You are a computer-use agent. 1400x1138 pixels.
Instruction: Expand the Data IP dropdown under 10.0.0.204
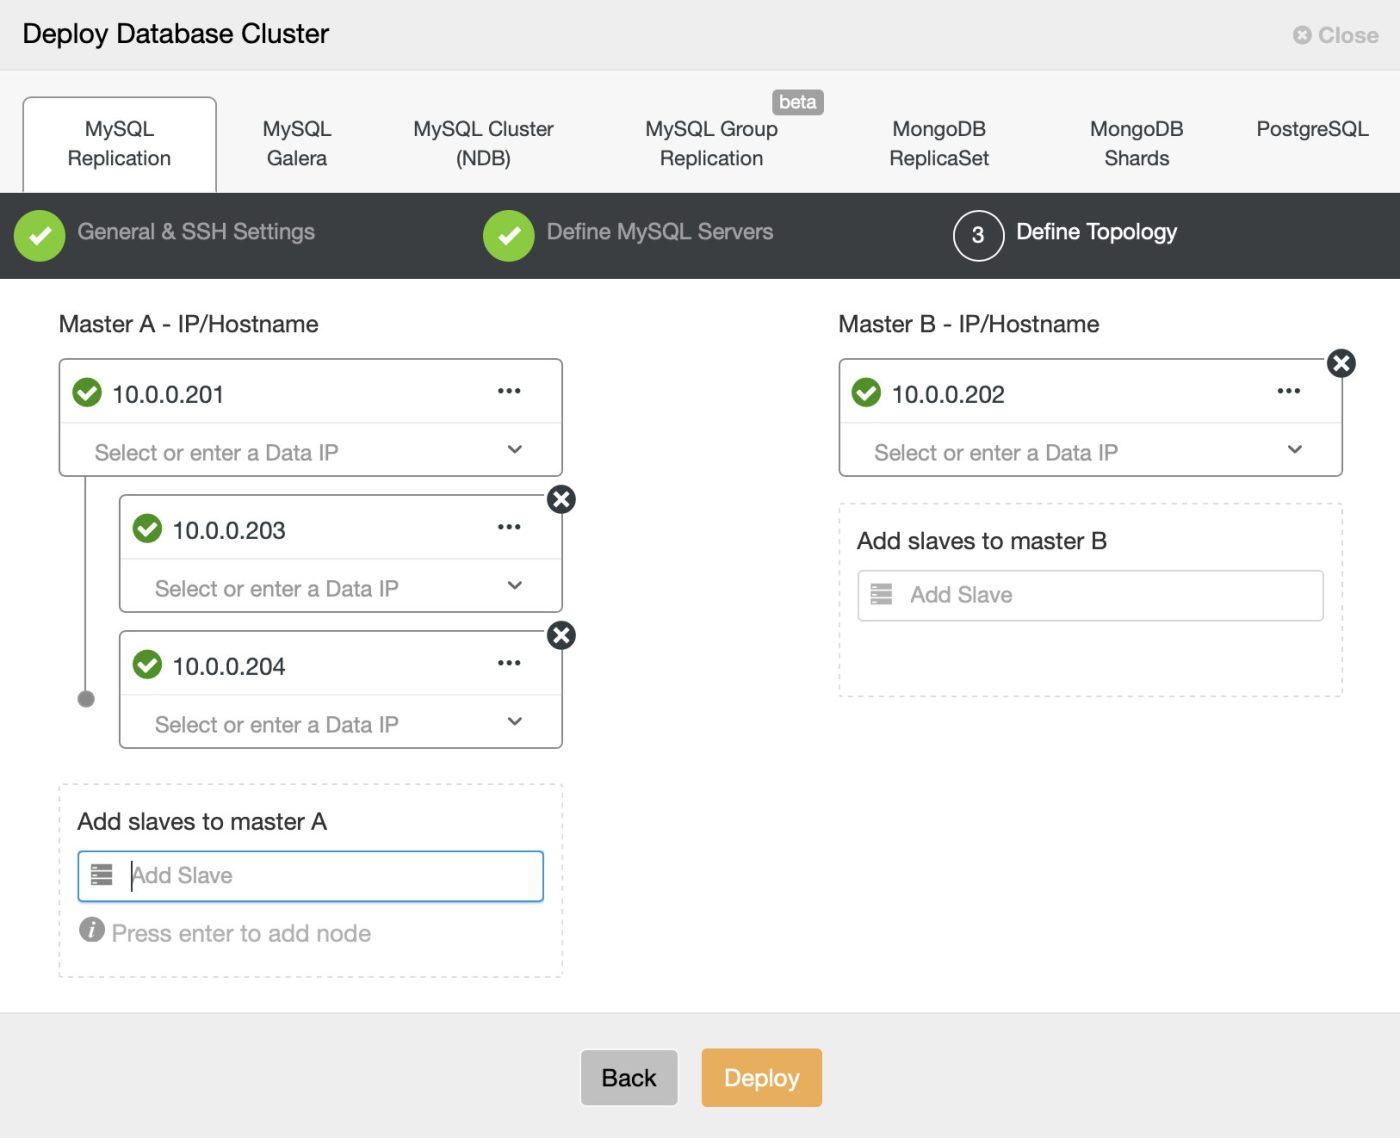(515, 721)
